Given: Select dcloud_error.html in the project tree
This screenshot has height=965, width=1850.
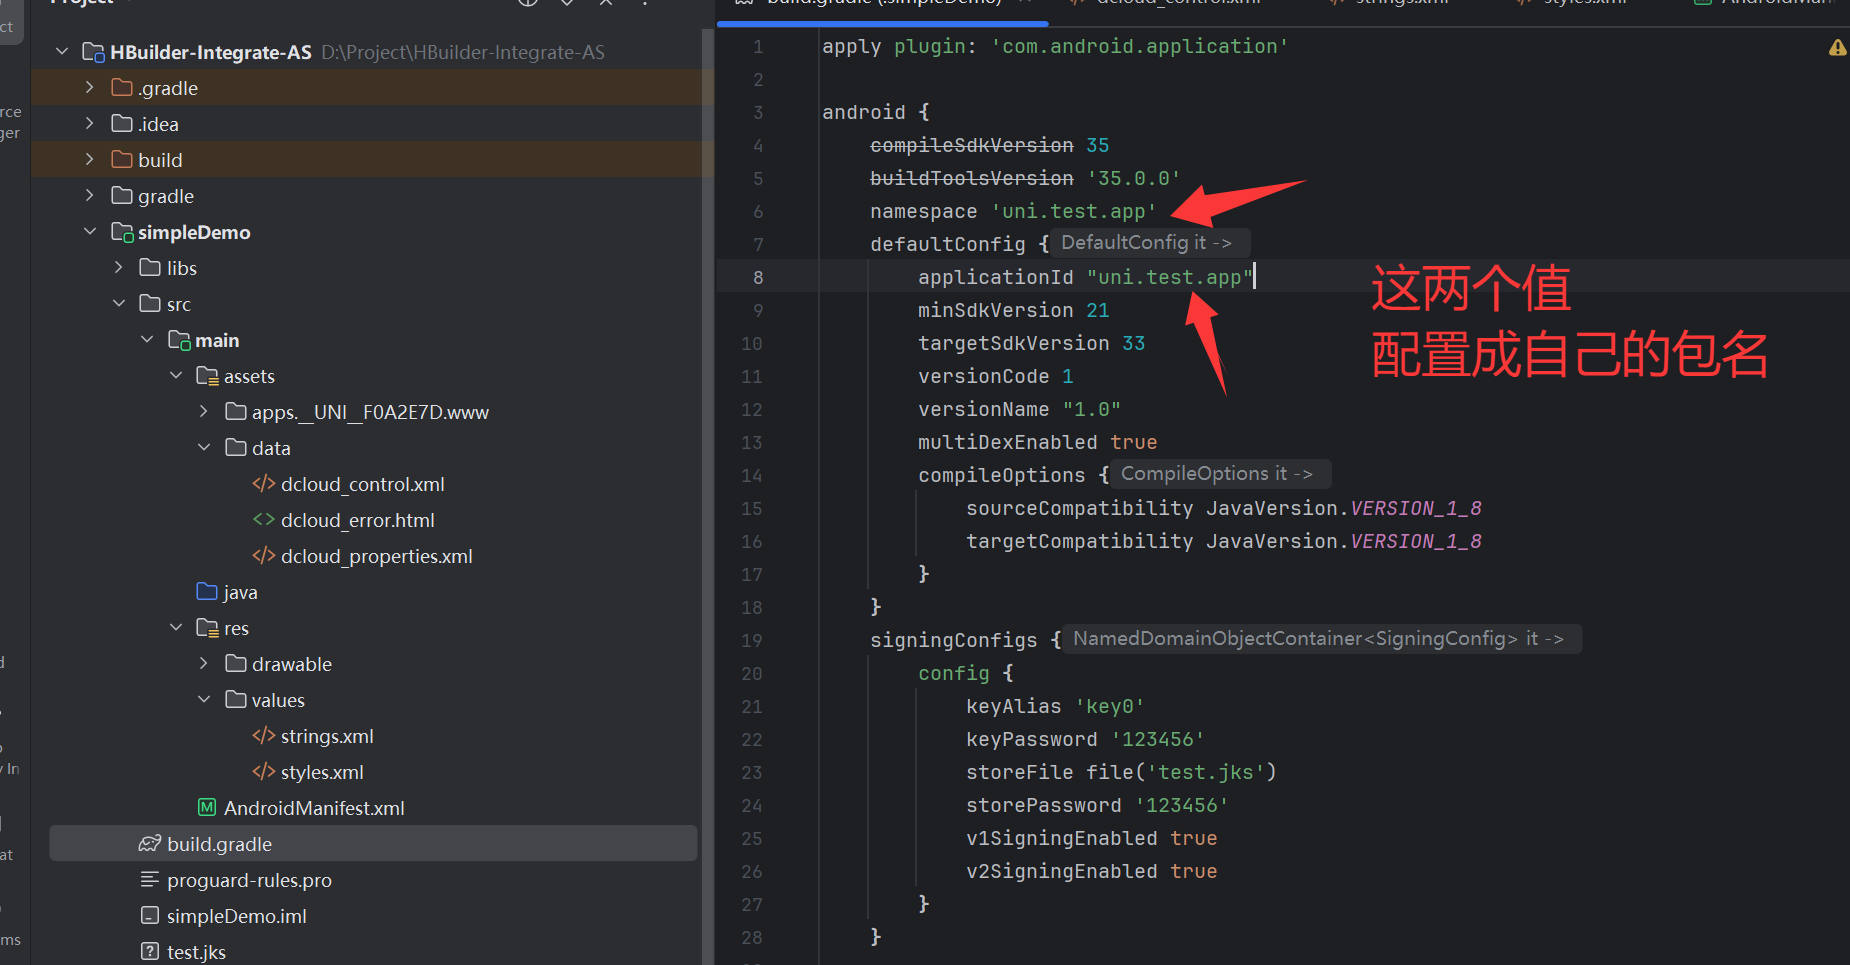Looking at the screenshot, I should (x=358, y=520).
